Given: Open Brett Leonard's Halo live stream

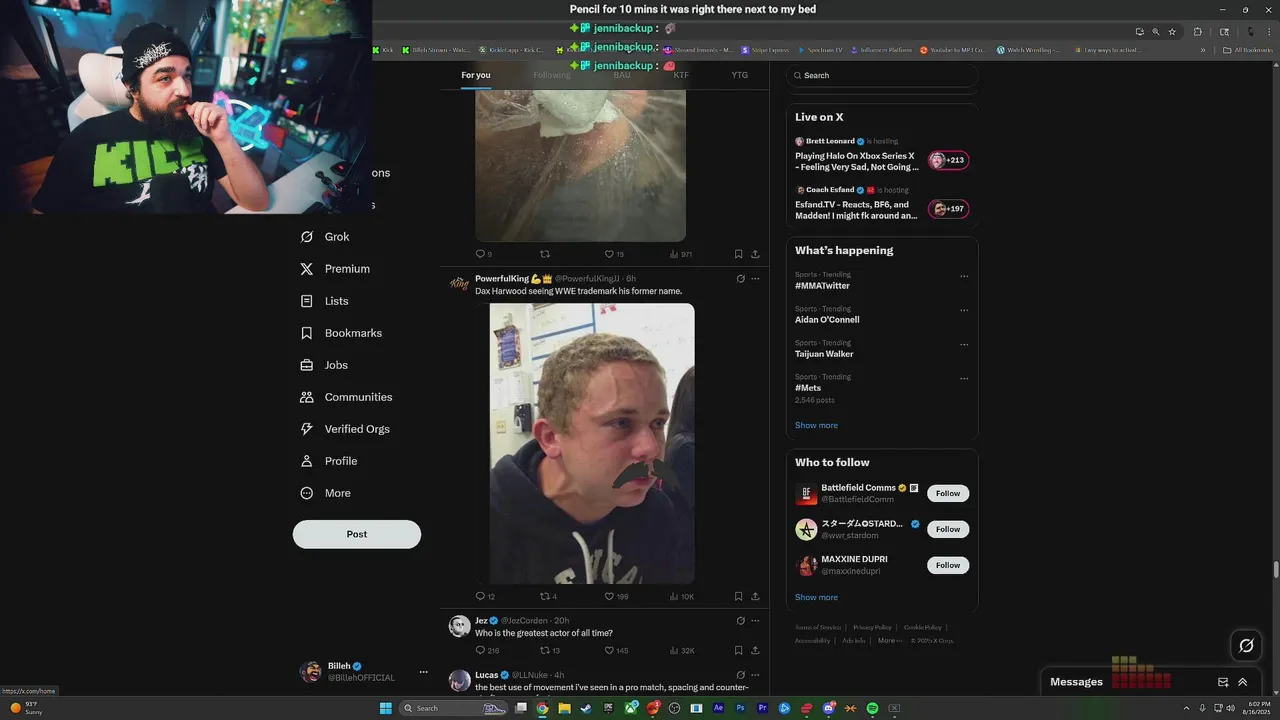Looking at the screenshot, I should point(882,155).
